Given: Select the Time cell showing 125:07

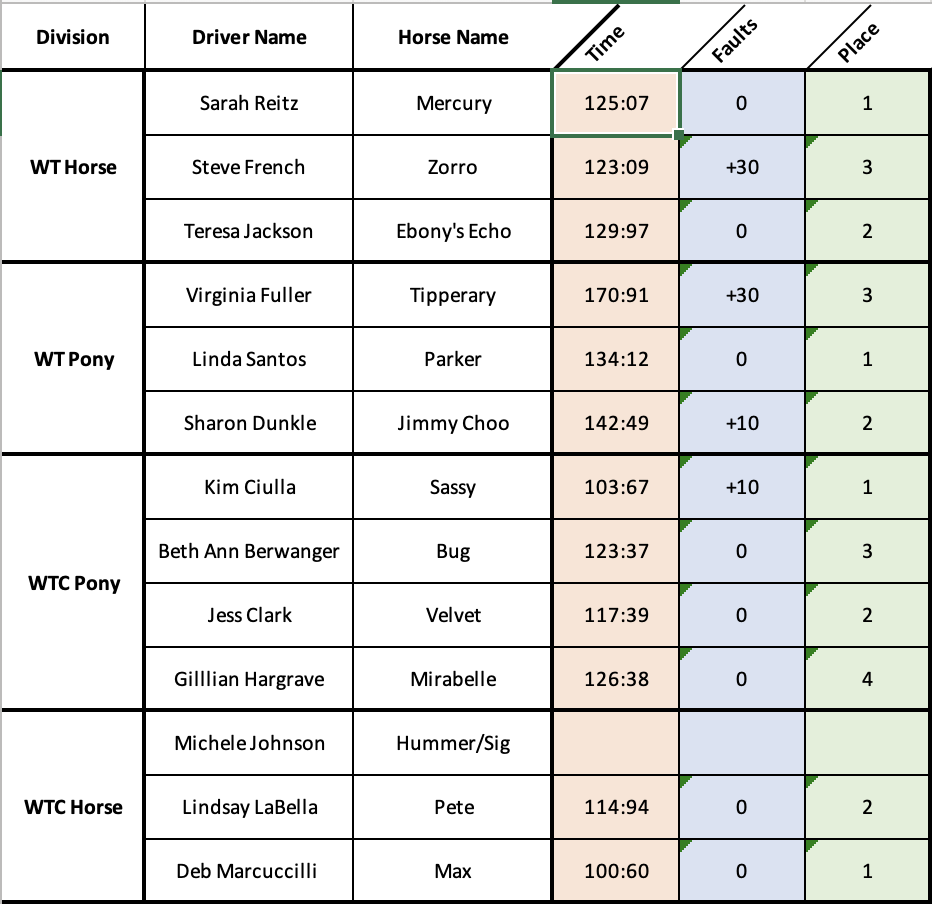Looking at the screenshot, I should pos(616,103).
